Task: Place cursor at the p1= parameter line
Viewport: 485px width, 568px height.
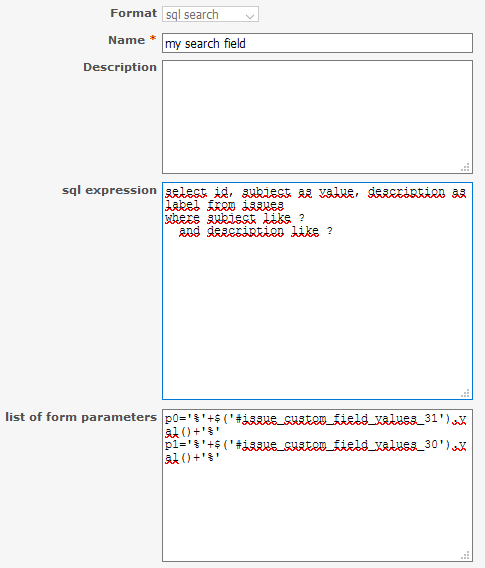Action: (x=315, y=451)
